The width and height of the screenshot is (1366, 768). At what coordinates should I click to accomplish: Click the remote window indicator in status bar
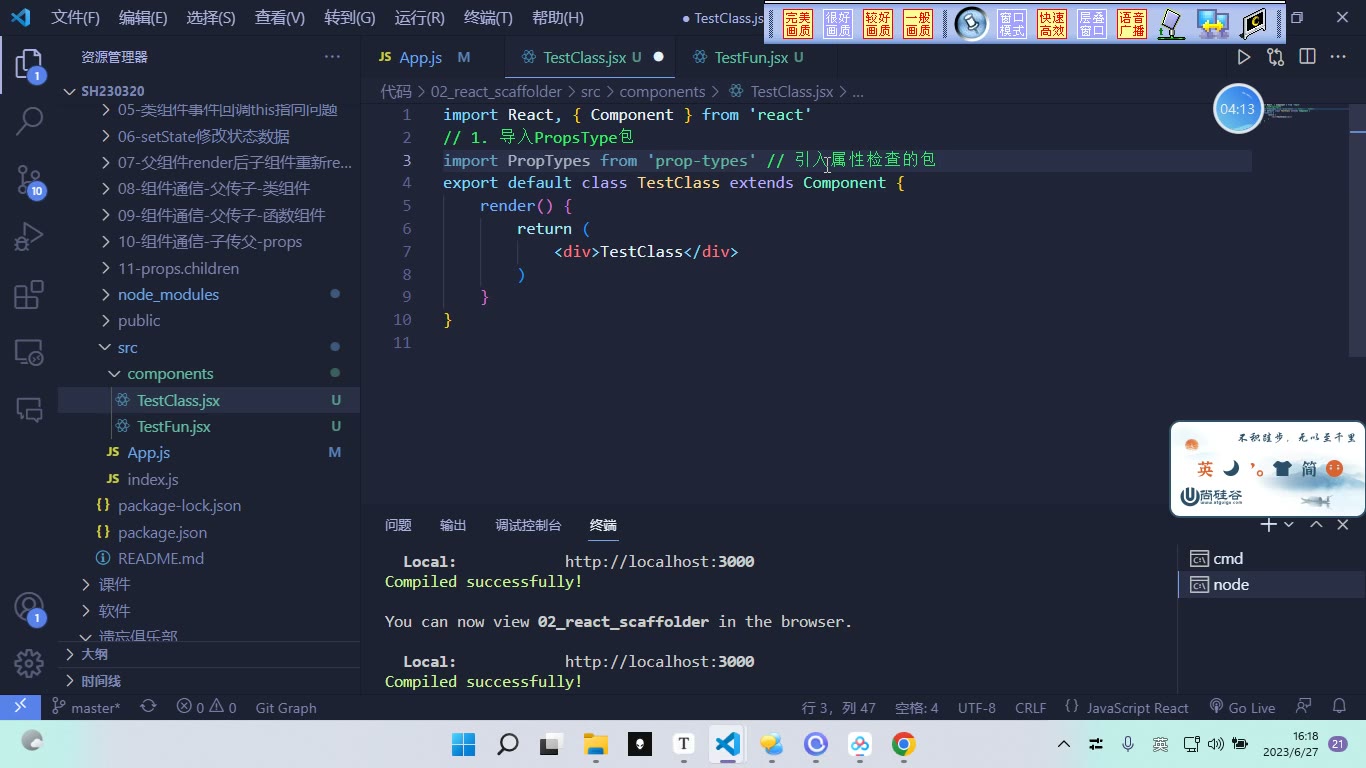[x=20, y=707]
